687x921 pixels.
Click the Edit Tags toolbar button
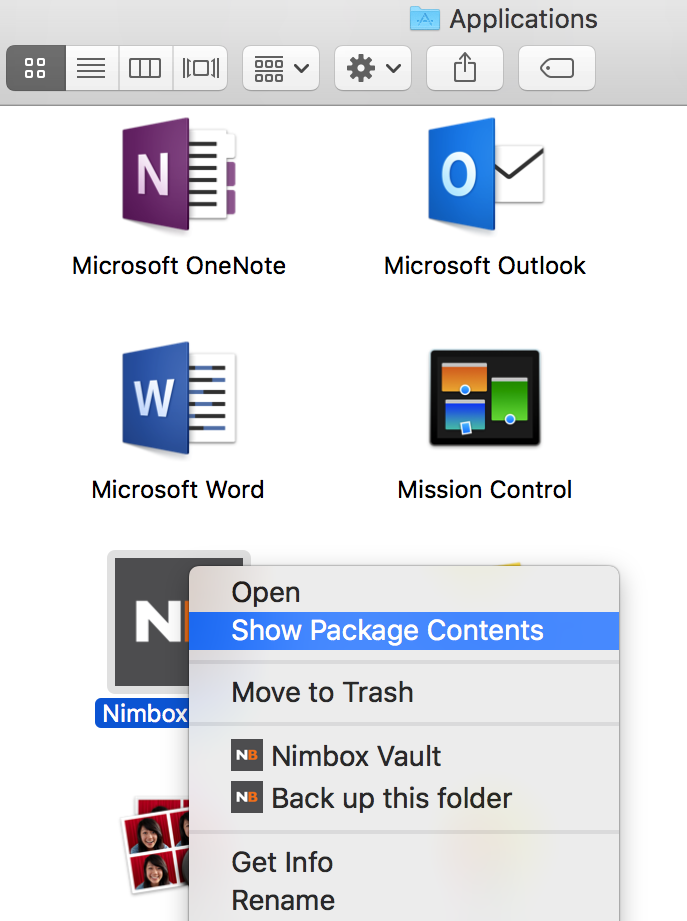[x=557, y=68]
